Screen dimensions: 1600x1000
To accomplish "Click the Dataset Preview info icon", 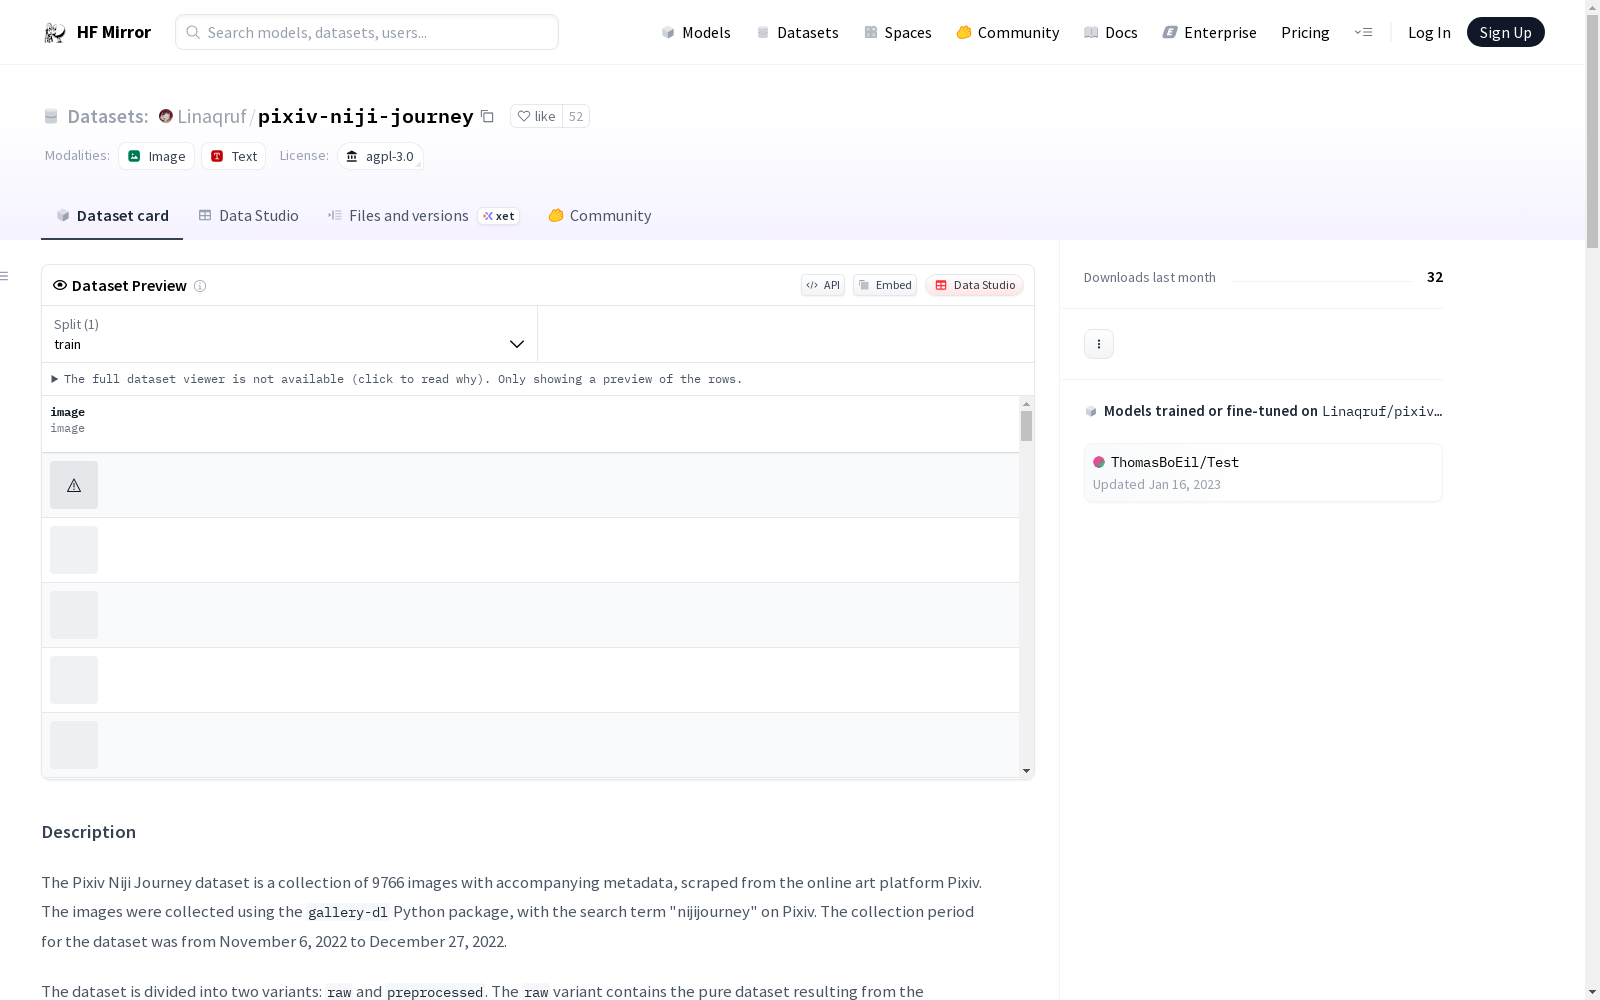I will [x=200, y=286].
